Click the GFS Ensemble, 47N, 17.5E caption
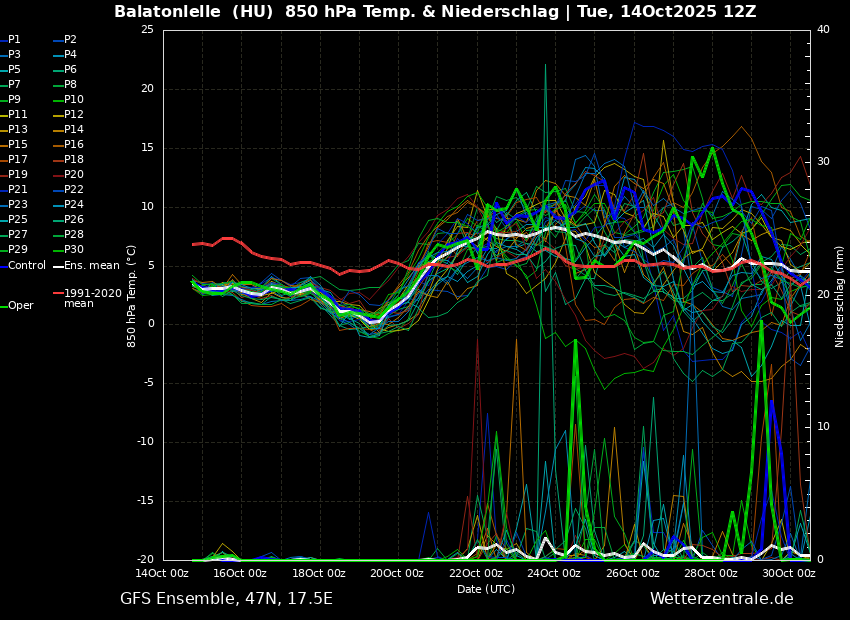The width and height of the screenshot is (850, 620). coord(226,599)
